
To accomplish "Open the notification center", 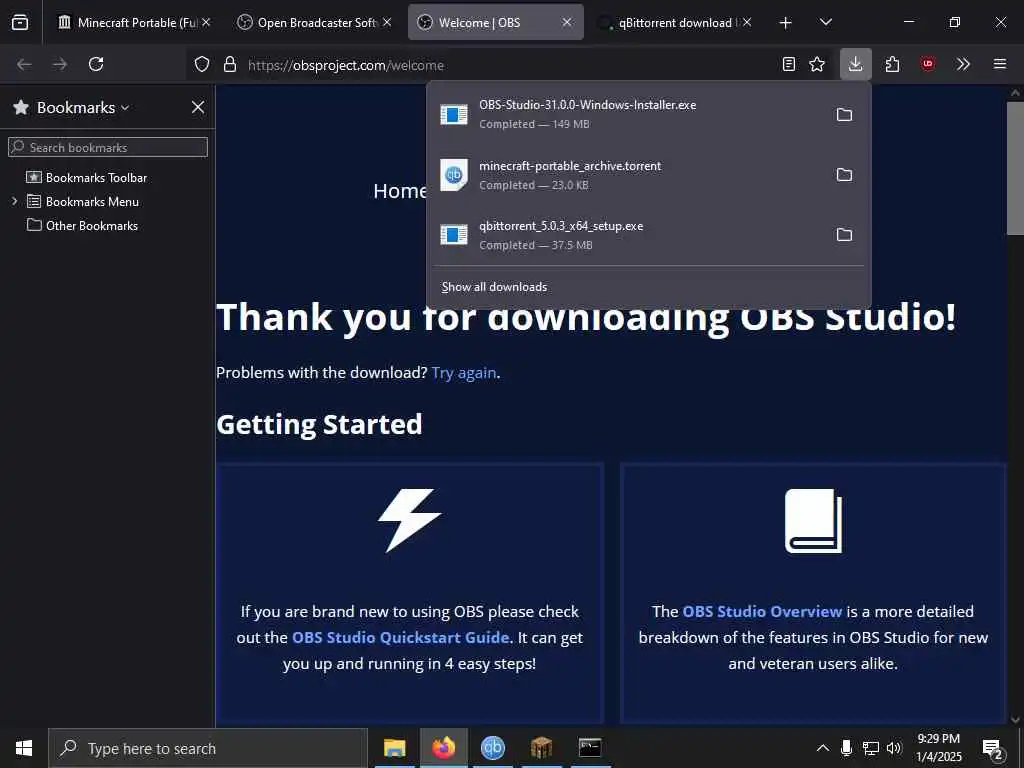I will (x=993, y=748).
